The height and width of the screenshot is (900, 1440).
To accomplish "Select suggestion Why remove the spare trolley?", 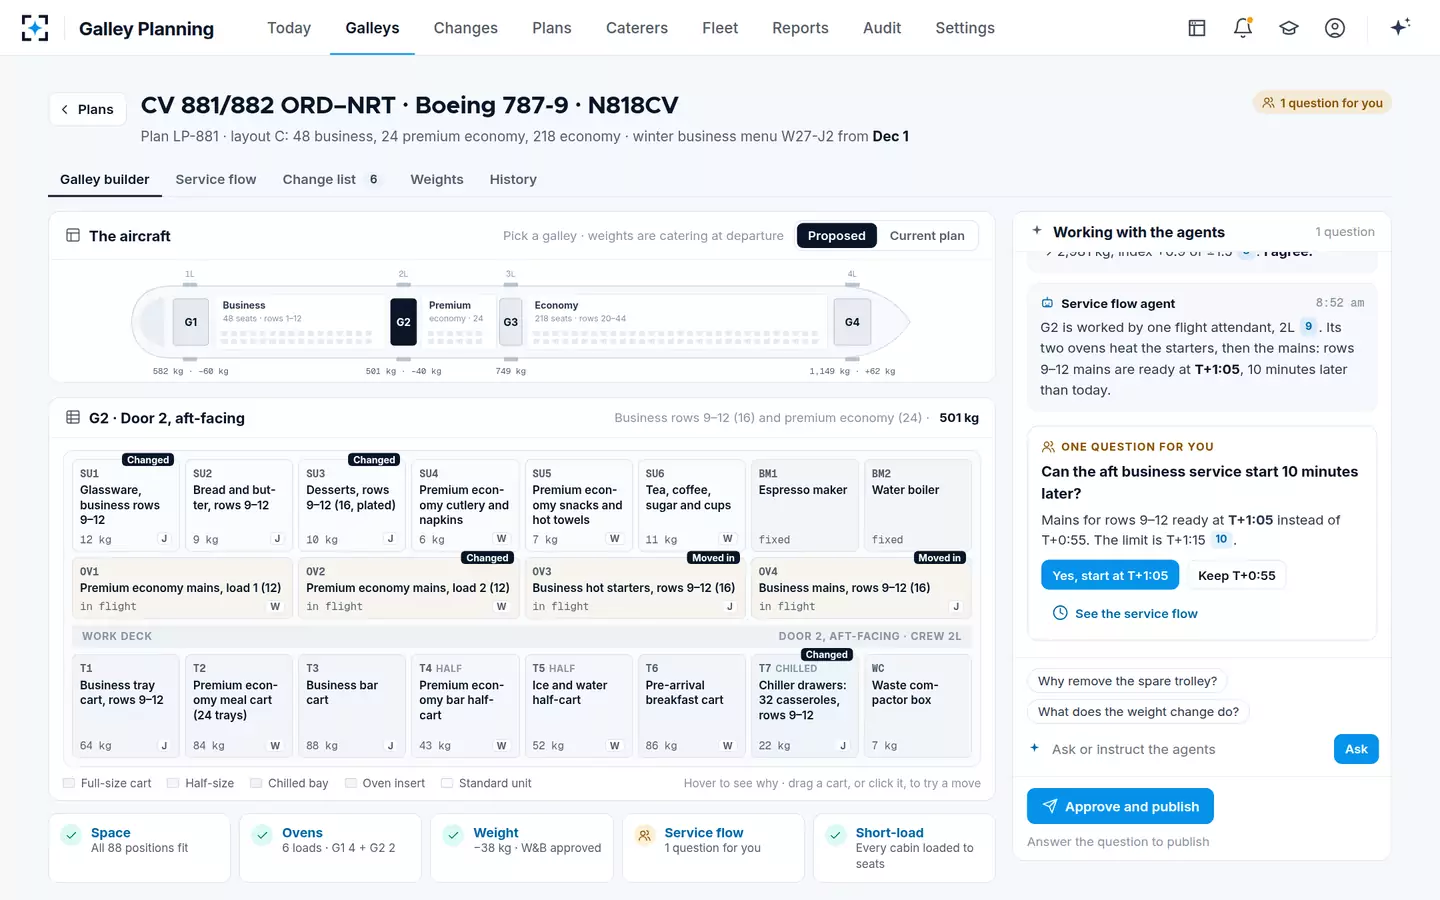I will 1127,681.
